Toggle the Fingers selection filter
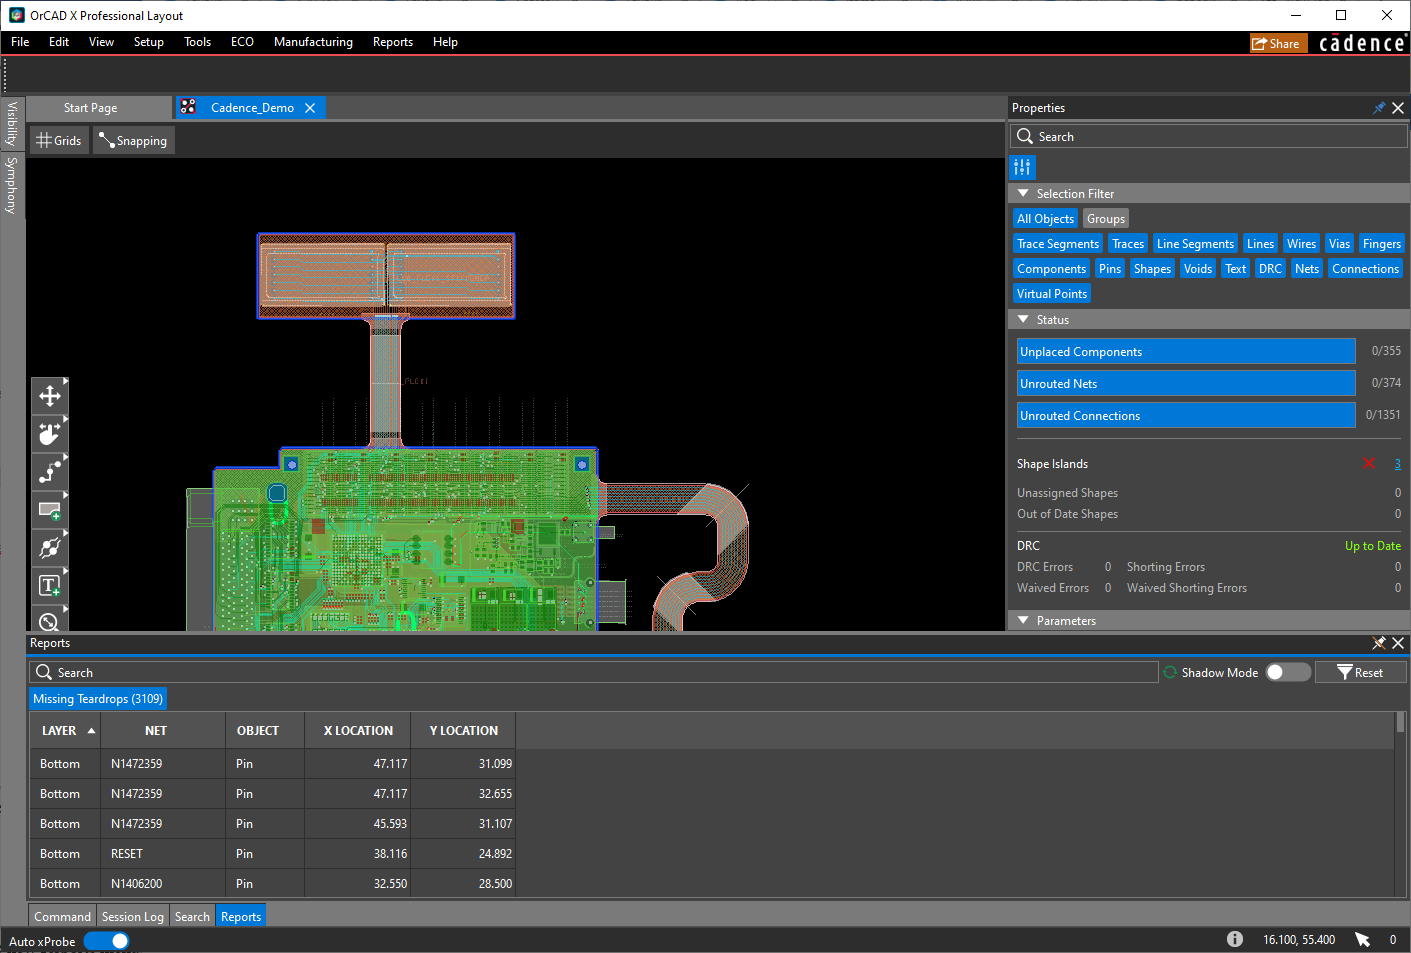 click(1381, 244)
